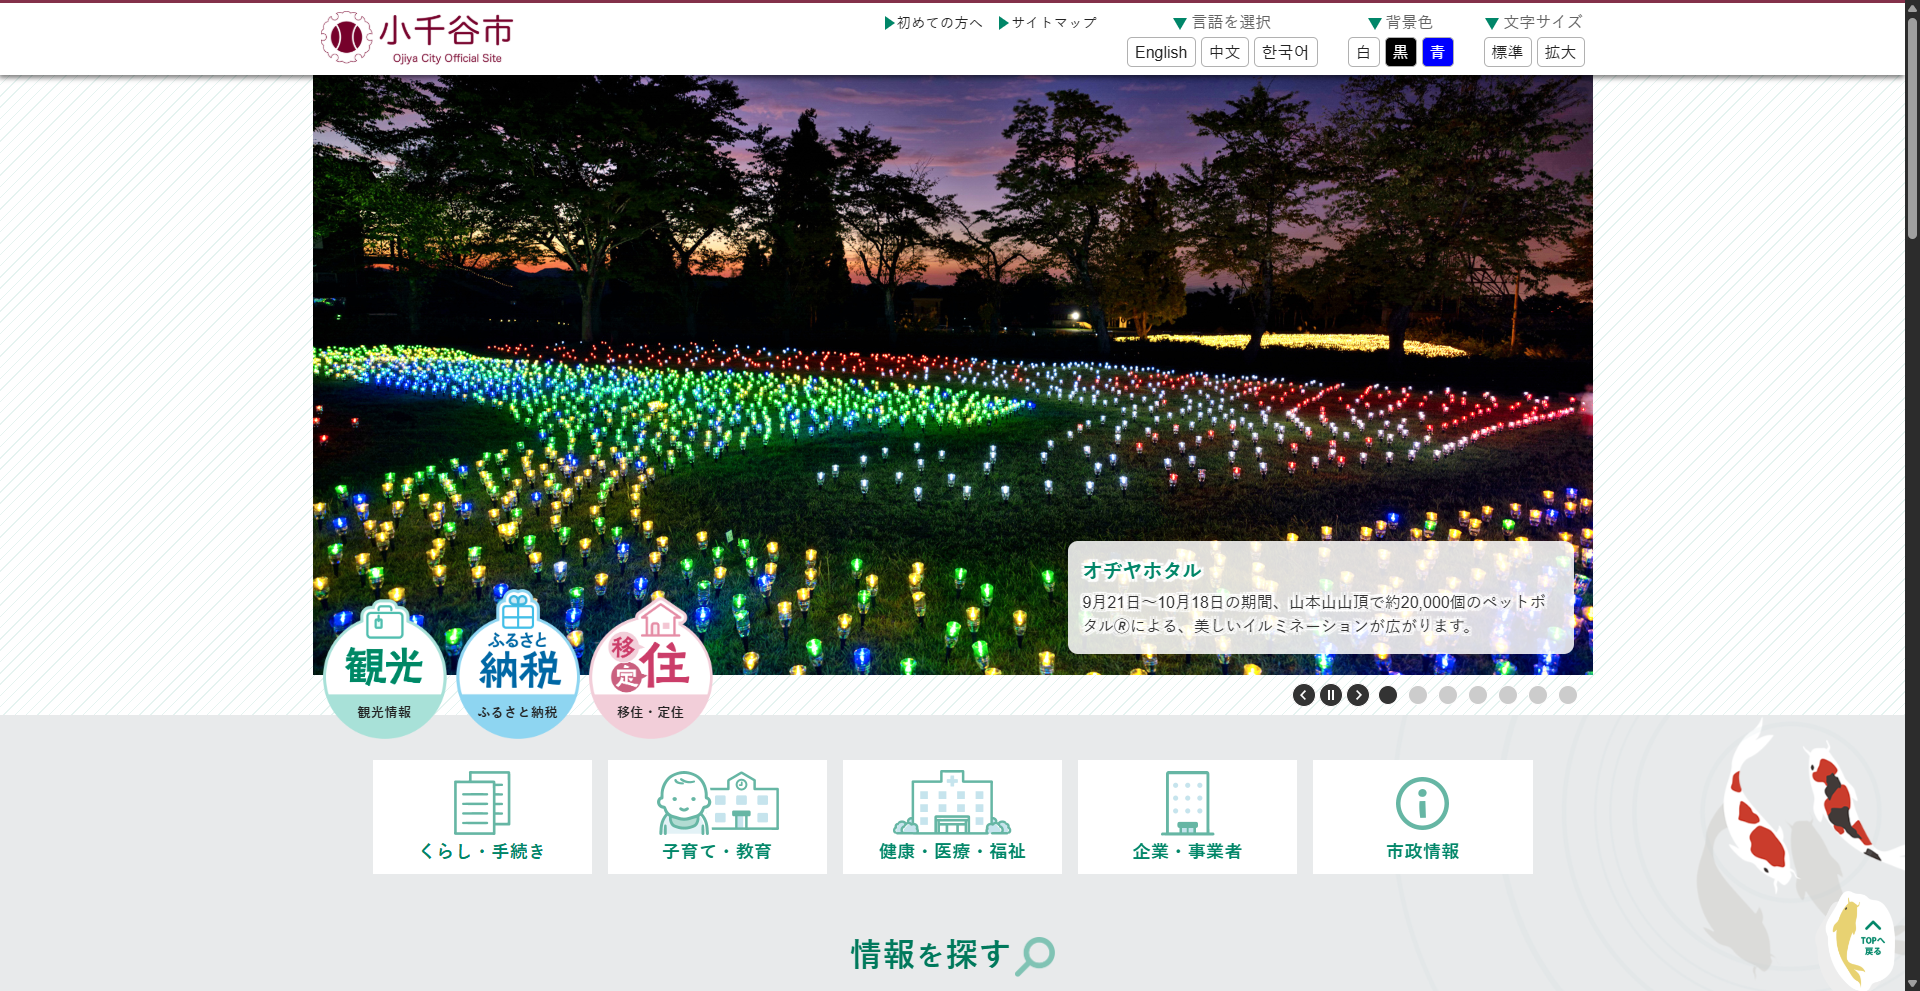Open the サイトマップ menu link
The height and width of the screenshot is (991, 1920).
(x=1047, y=22)
